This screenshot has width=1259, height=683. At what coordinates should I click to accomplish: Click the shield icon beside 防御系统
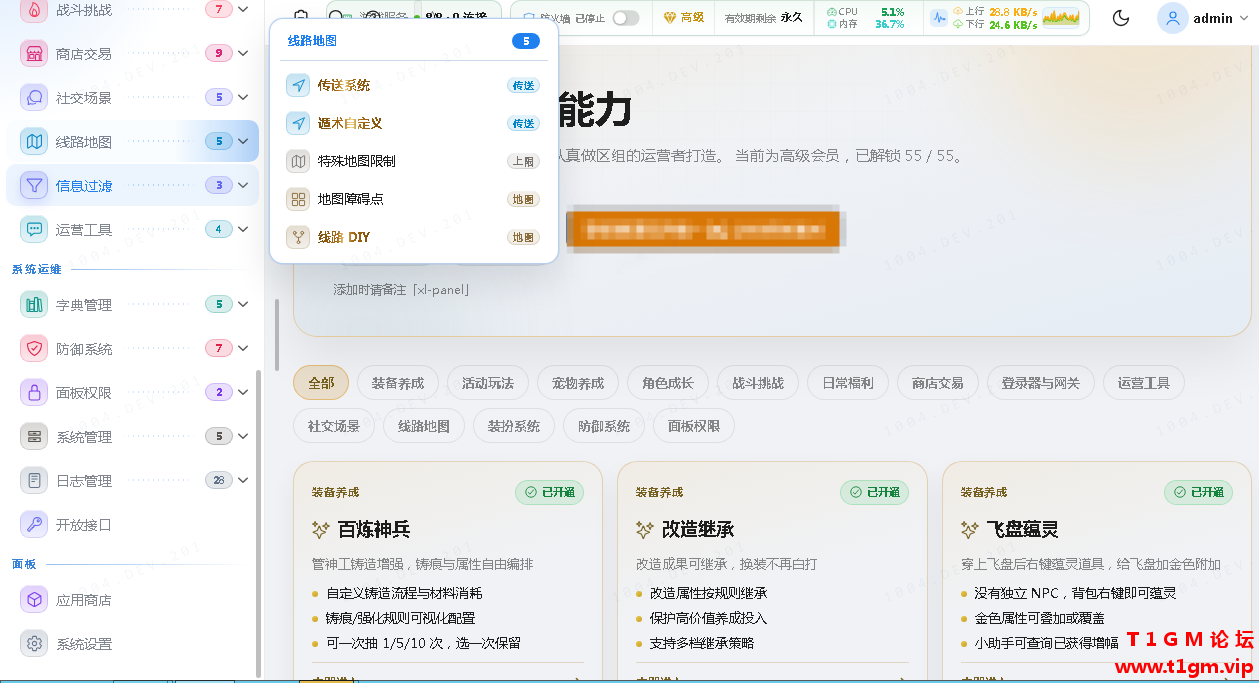pyautogui.click(x=35, y=349)
